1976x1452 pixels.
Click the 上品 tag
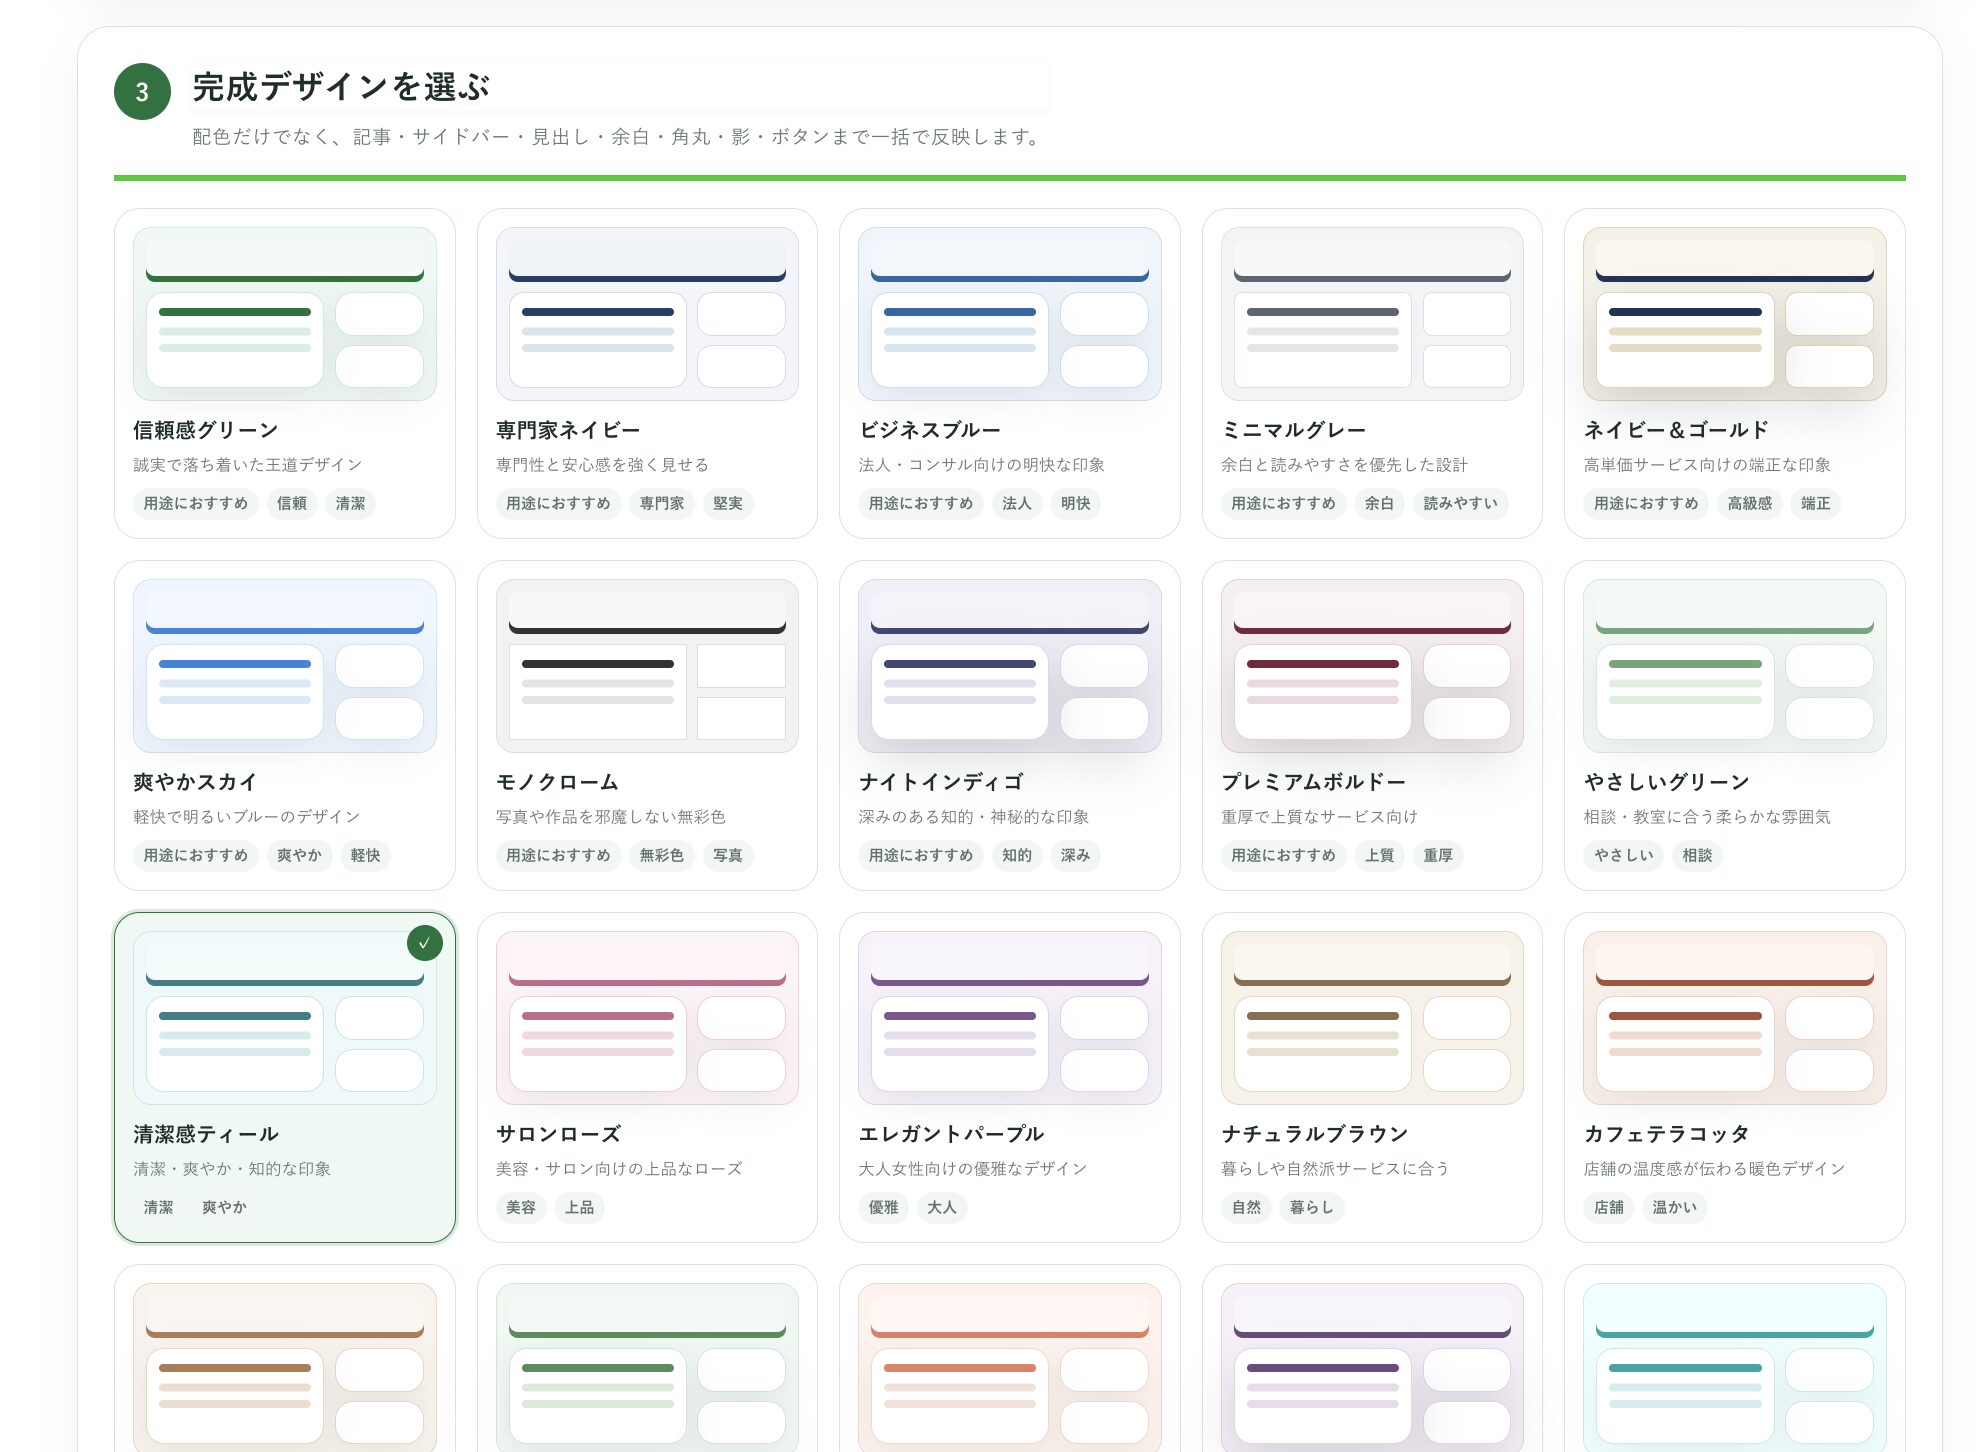click(580, 1207)
